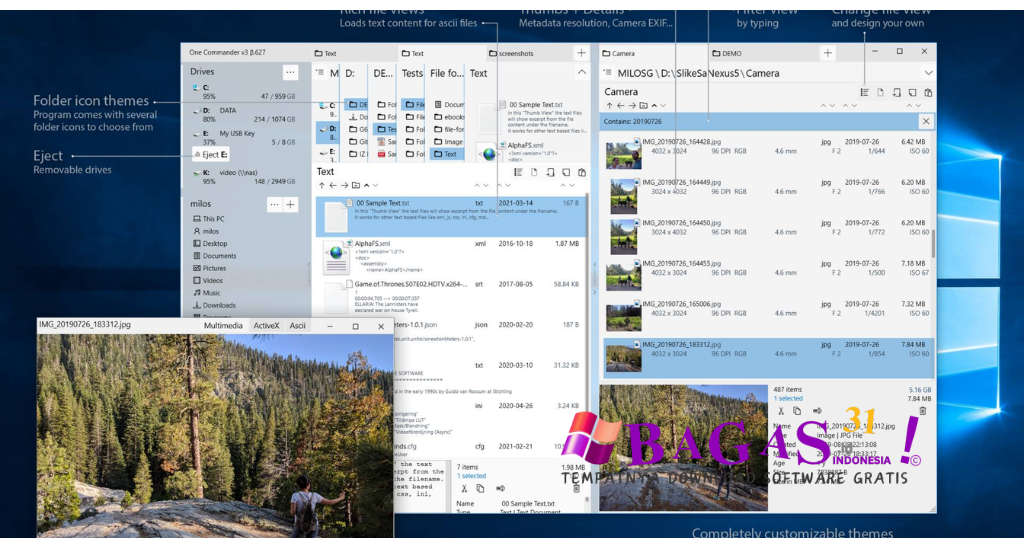Select the K: video network drive
The height and width of the screenshot is (538, 1024).
pos(244,177)
